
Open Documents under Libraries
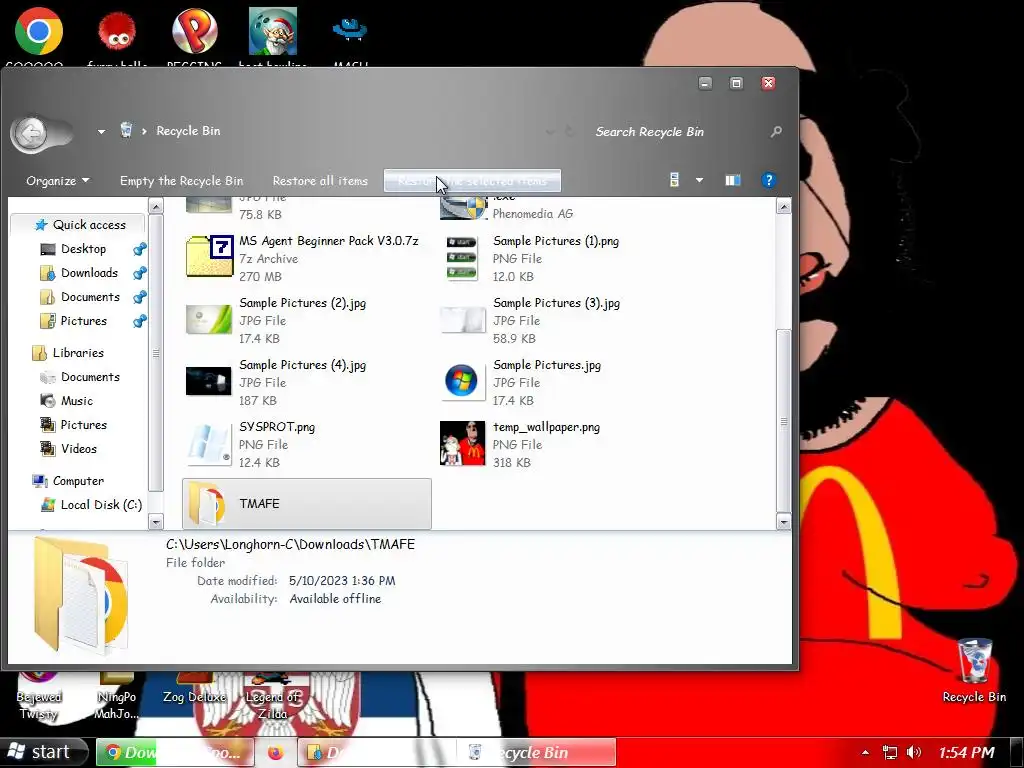click(90, 377)
